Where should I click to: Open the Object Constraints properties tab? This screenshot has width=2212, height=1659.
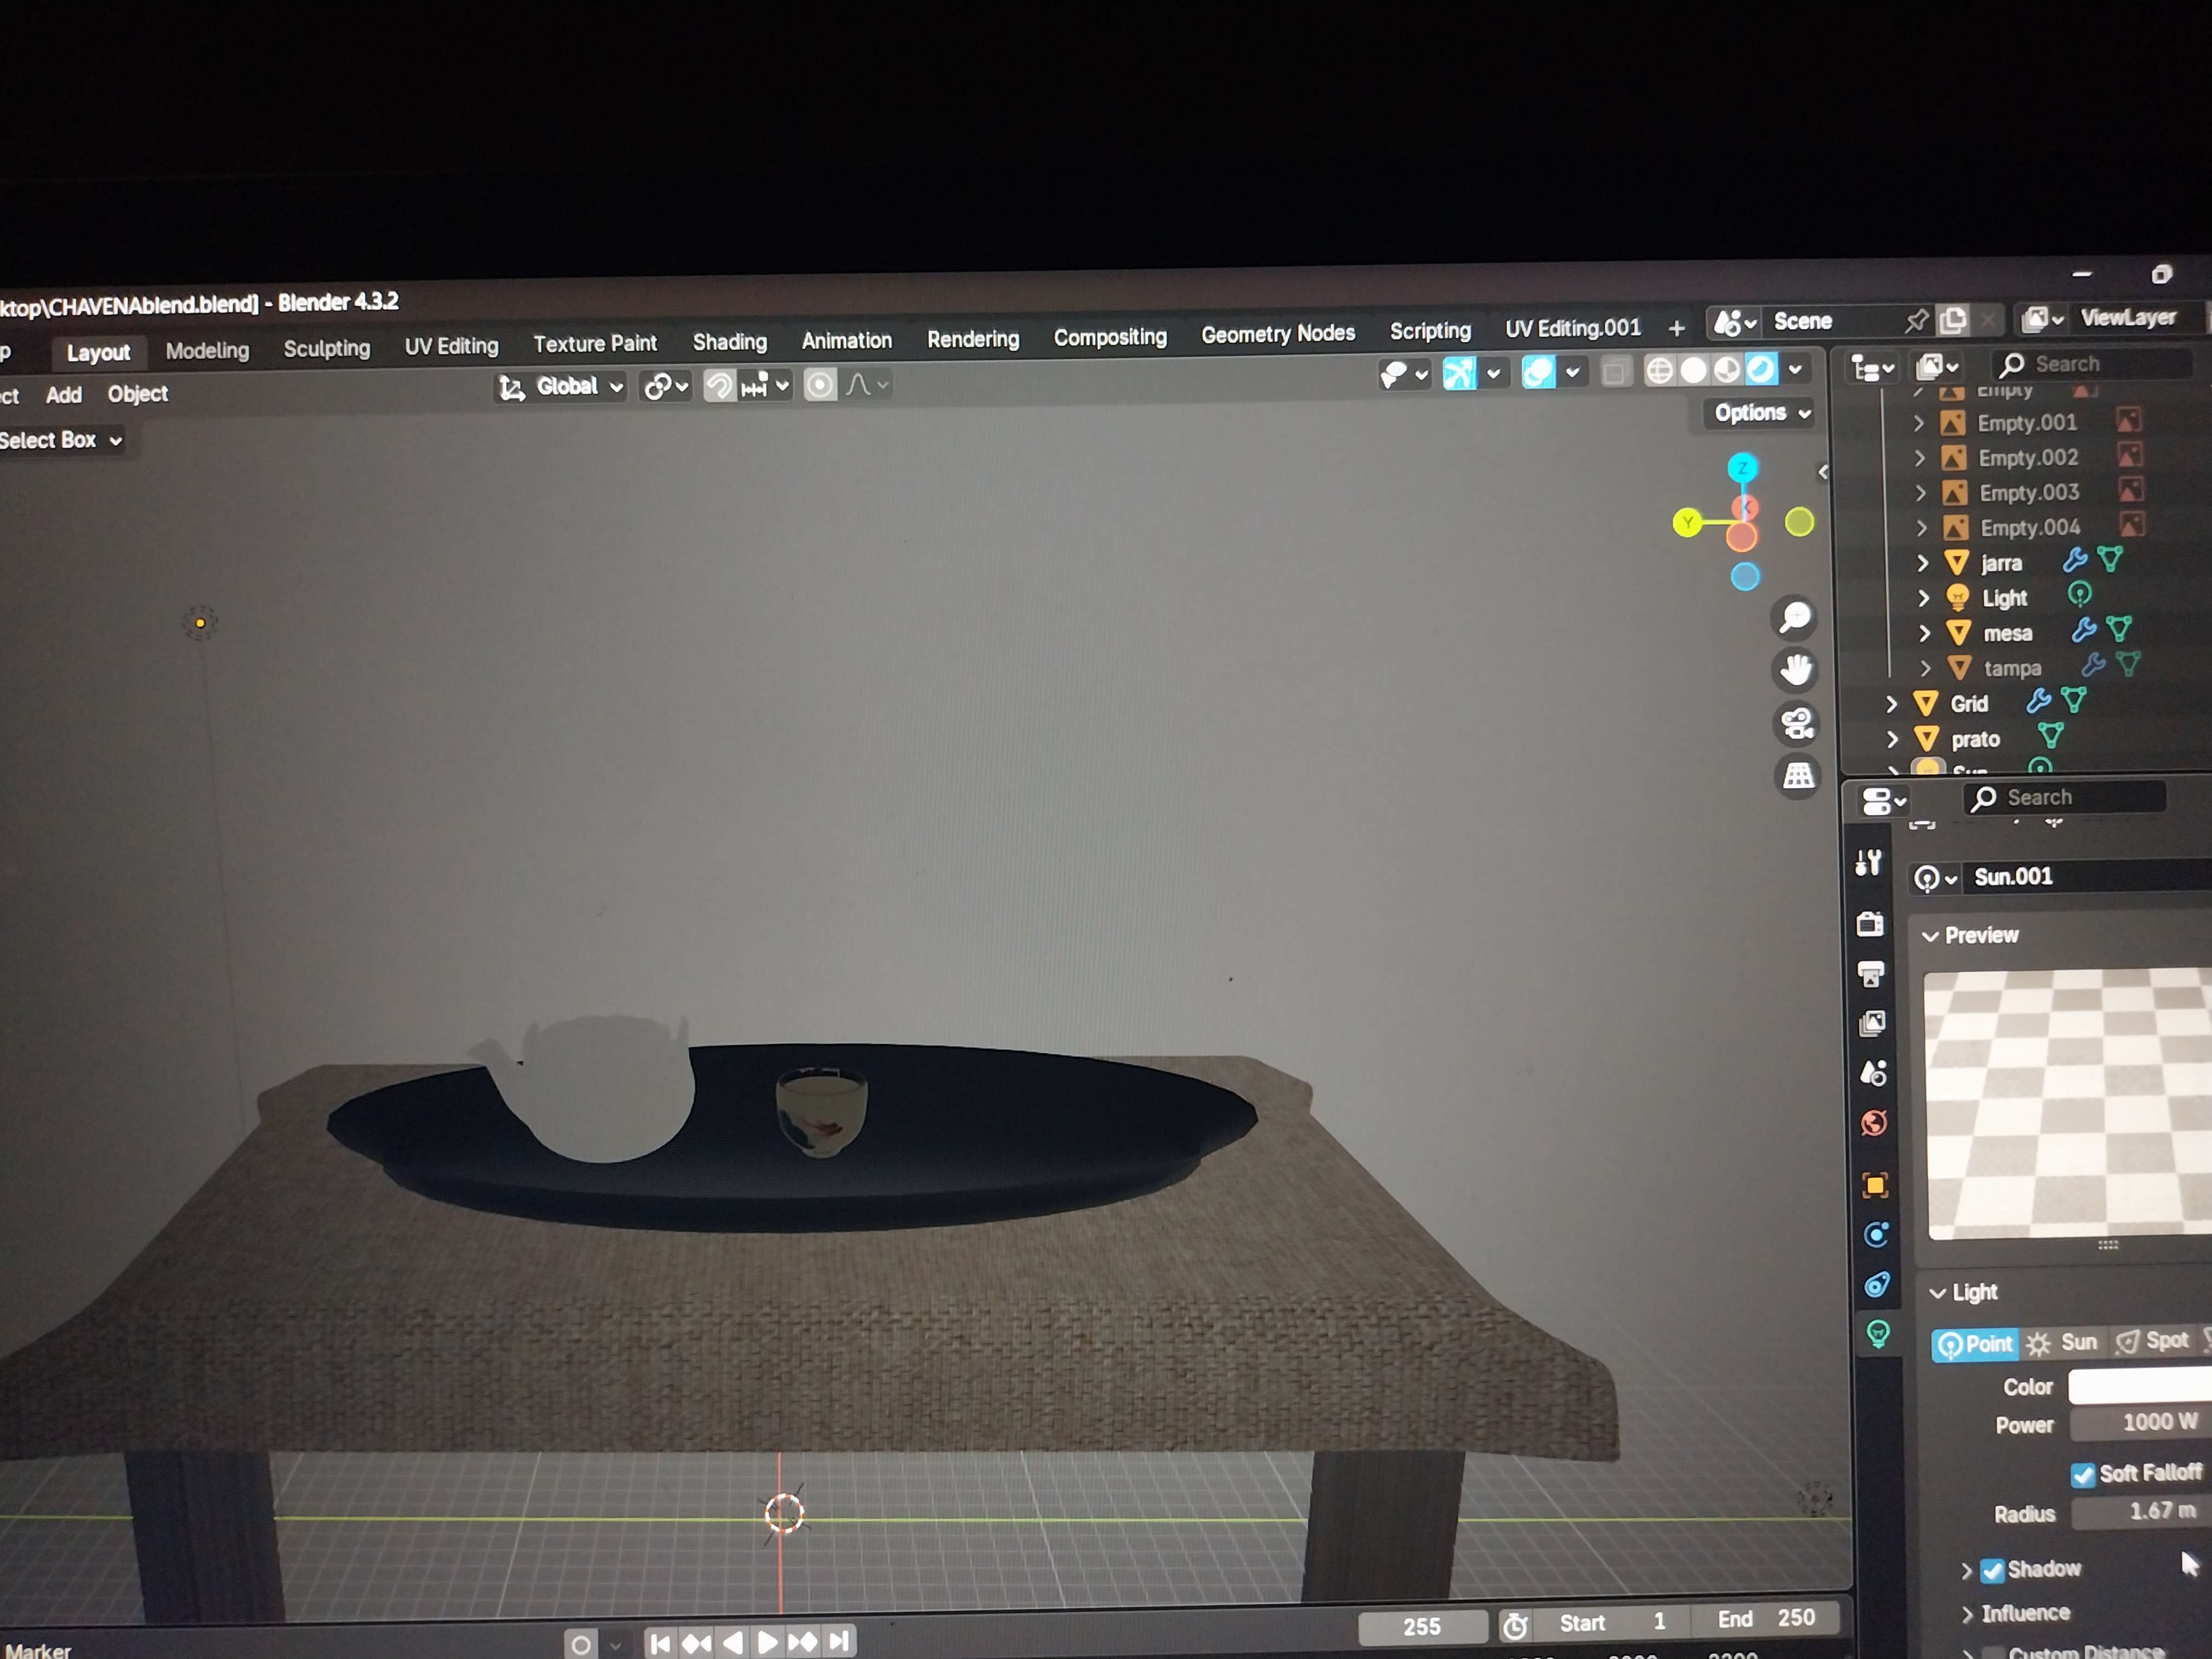click(x=1877, y=1284)
